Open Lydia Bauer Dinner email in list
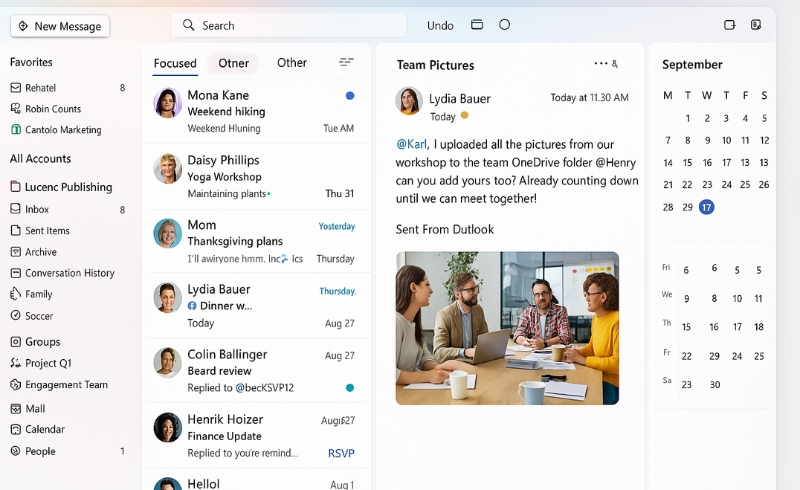Image resolution: width=800 pixels, height=490 pixels. coord(257,306)
